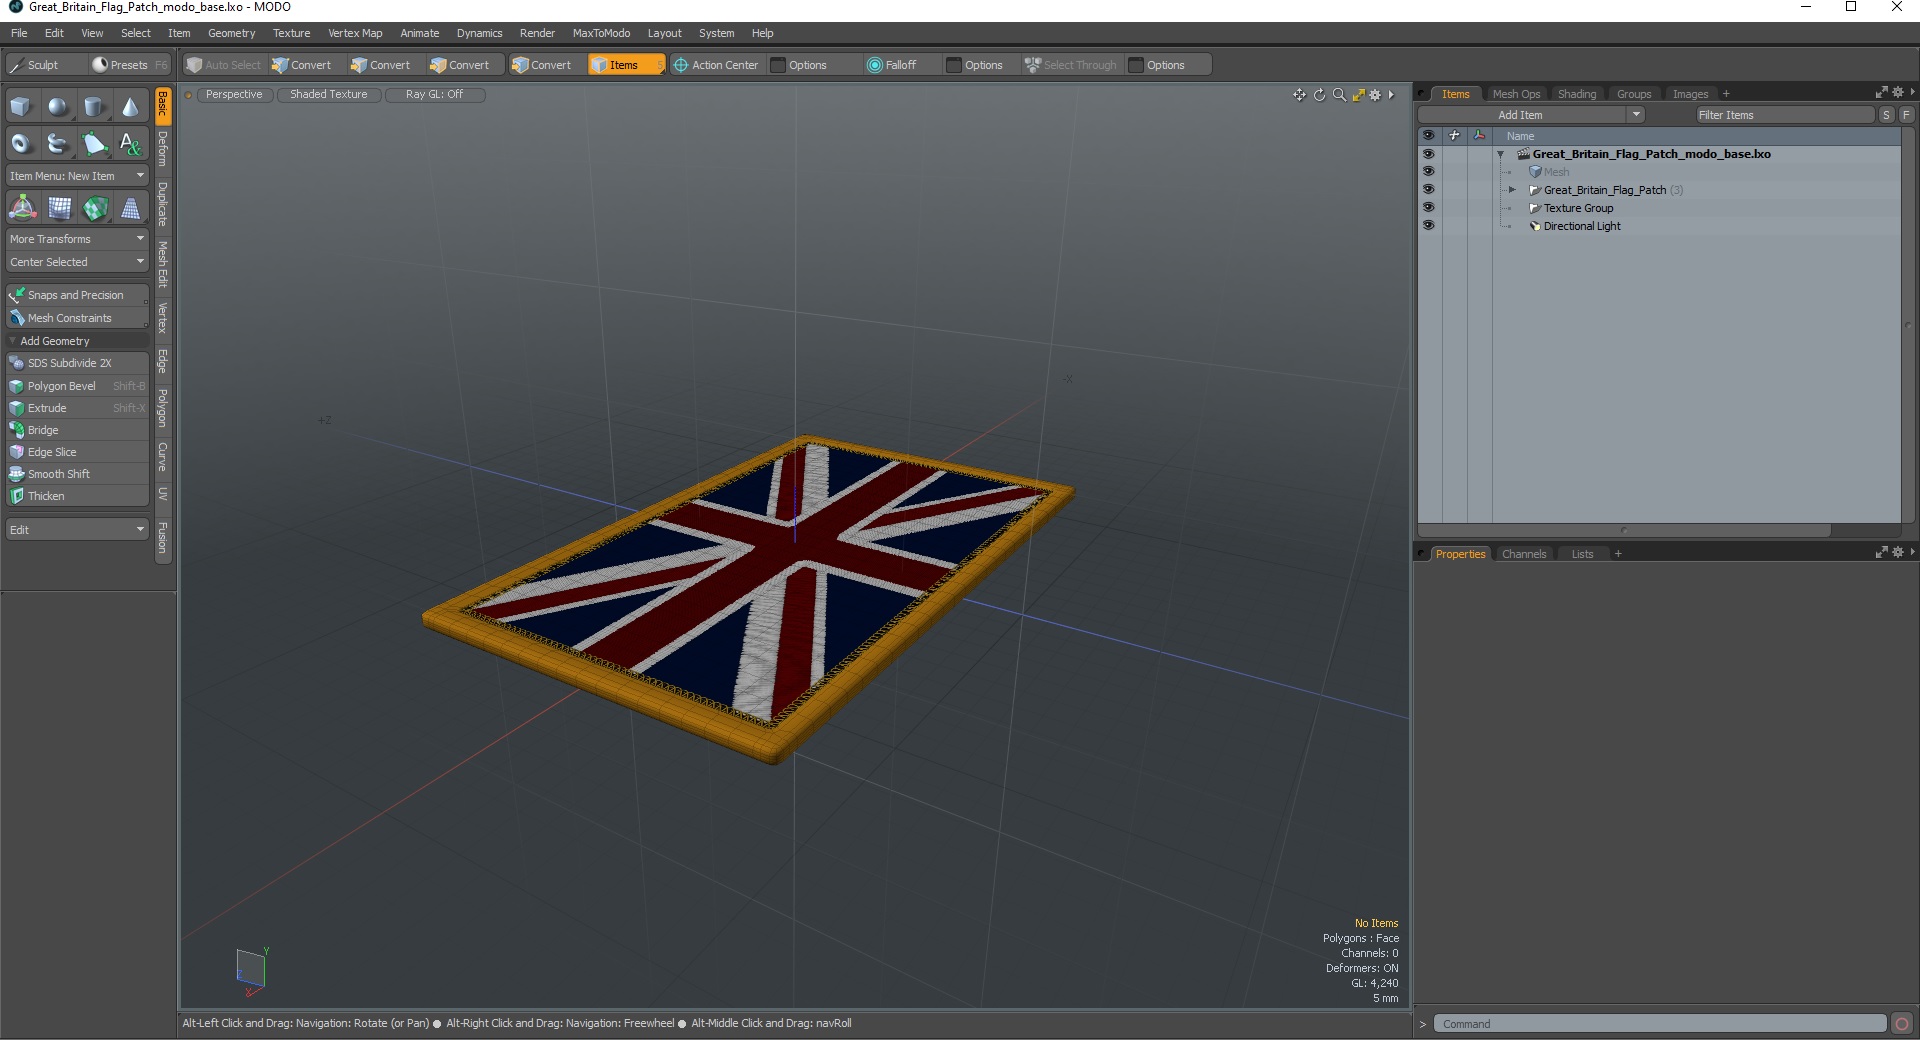
Task: Toggle visibility of the Mesh item
Action: [x=1428, y=172]
